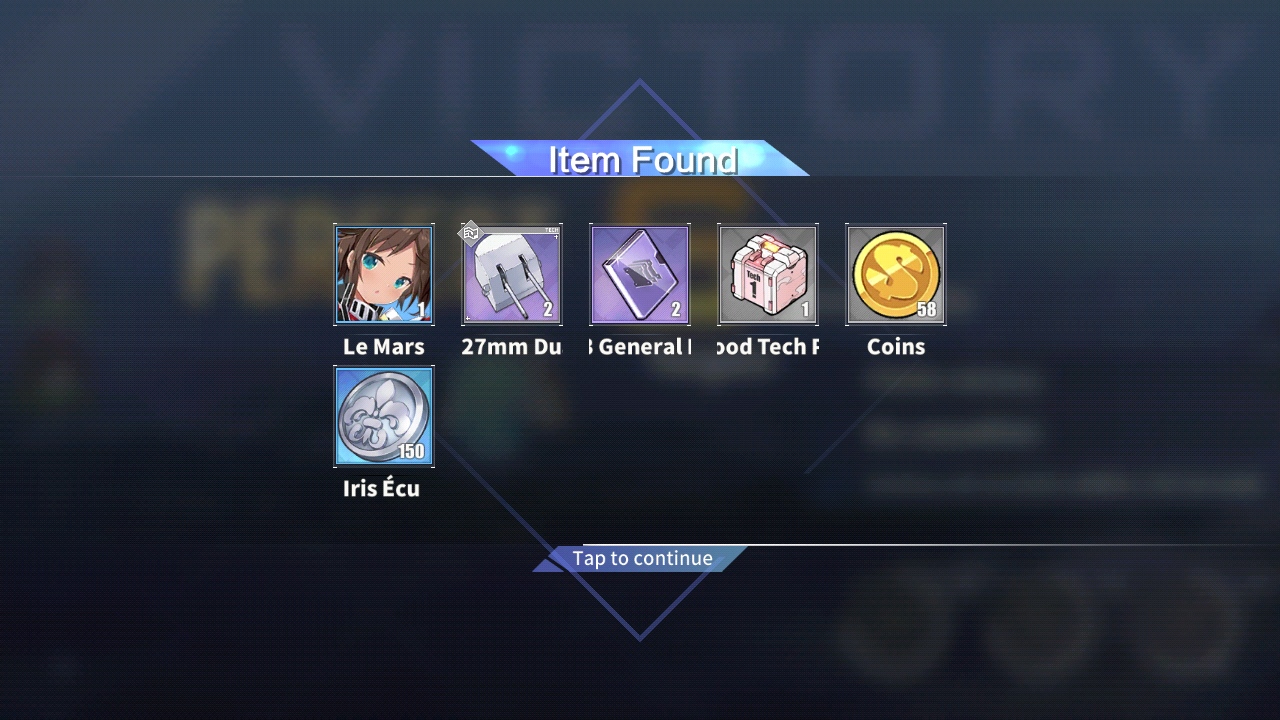Image resolution: width=1280 pixels, height=720 pixels.
Task: Tap the "27mm Du" item label
Action: pos(512,347)
